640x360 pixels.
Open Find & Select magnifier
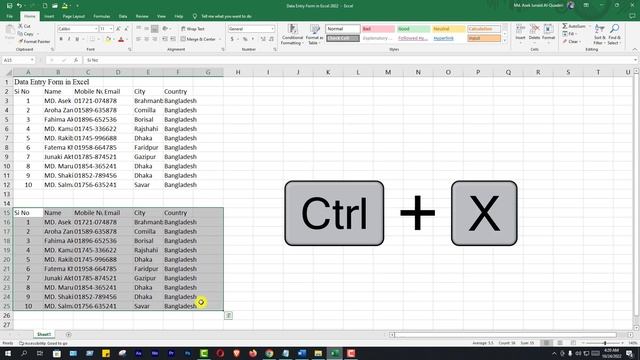(613, 34)
